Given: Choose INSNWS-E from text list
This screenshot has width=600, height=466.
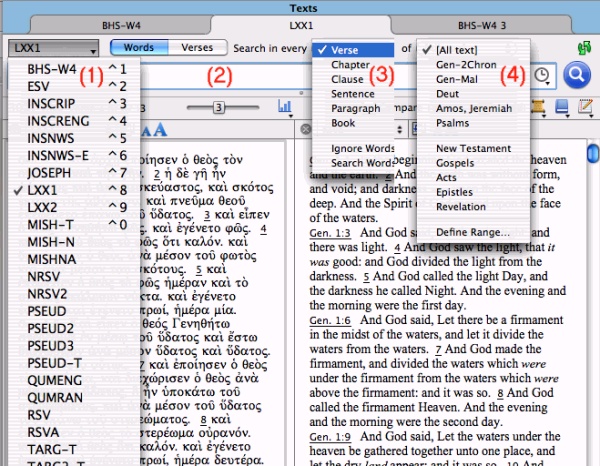Looking at the screenshot, I should coord(74,156).
